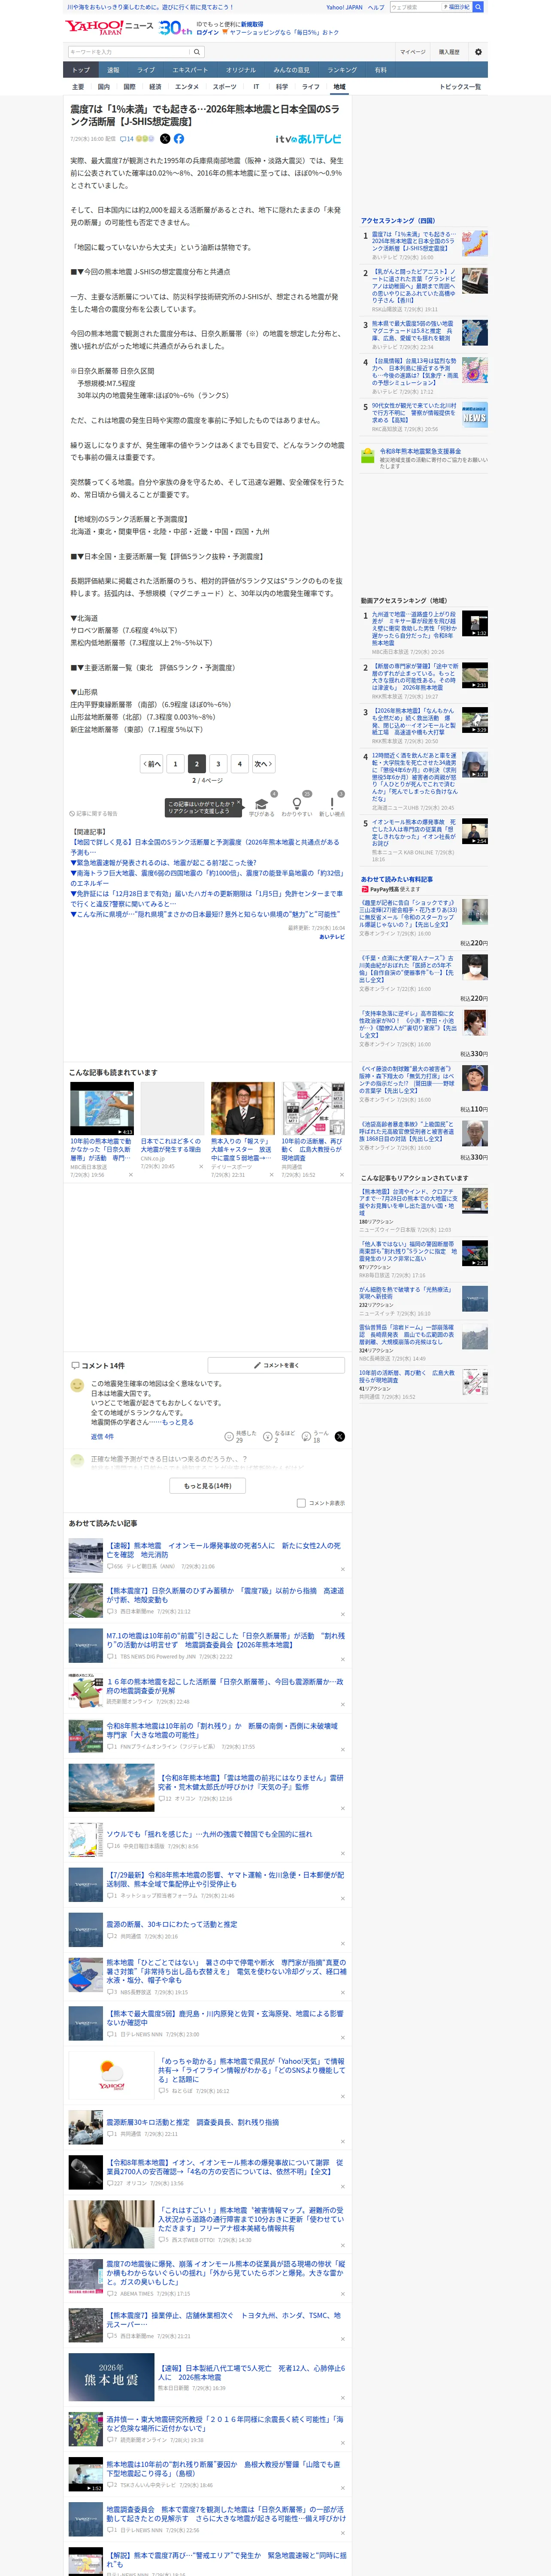Open the settings gear icon in header
Image resolution: width=551 pixels, height=2576 pixels.
pos(478,52)
